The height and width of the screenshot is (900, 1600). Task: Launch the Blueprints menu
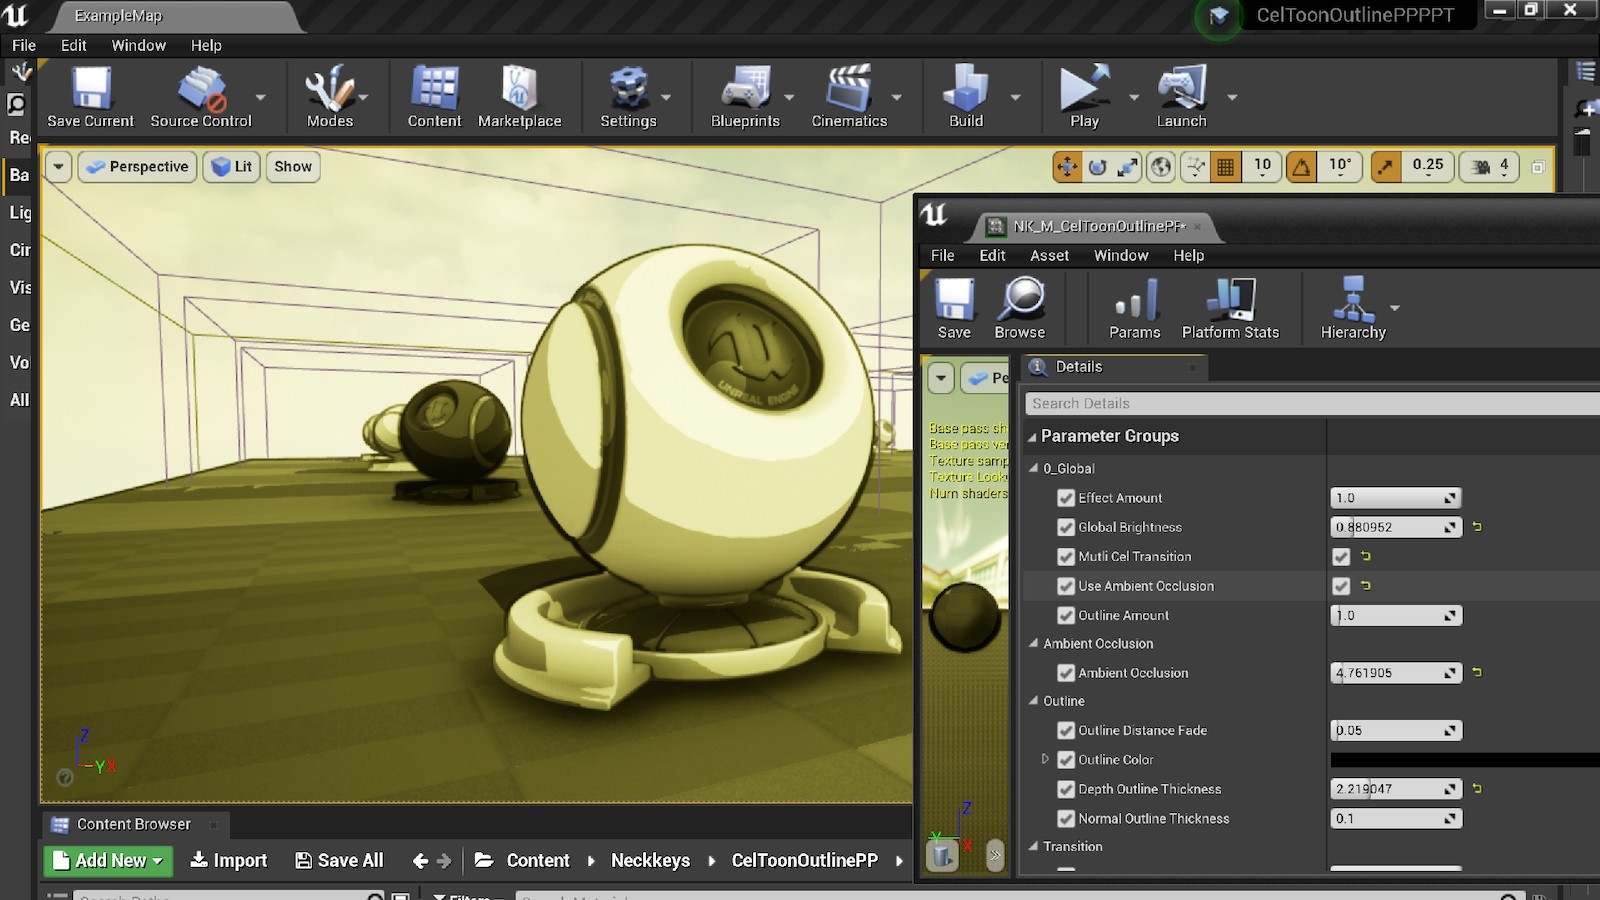pos(744,95)
